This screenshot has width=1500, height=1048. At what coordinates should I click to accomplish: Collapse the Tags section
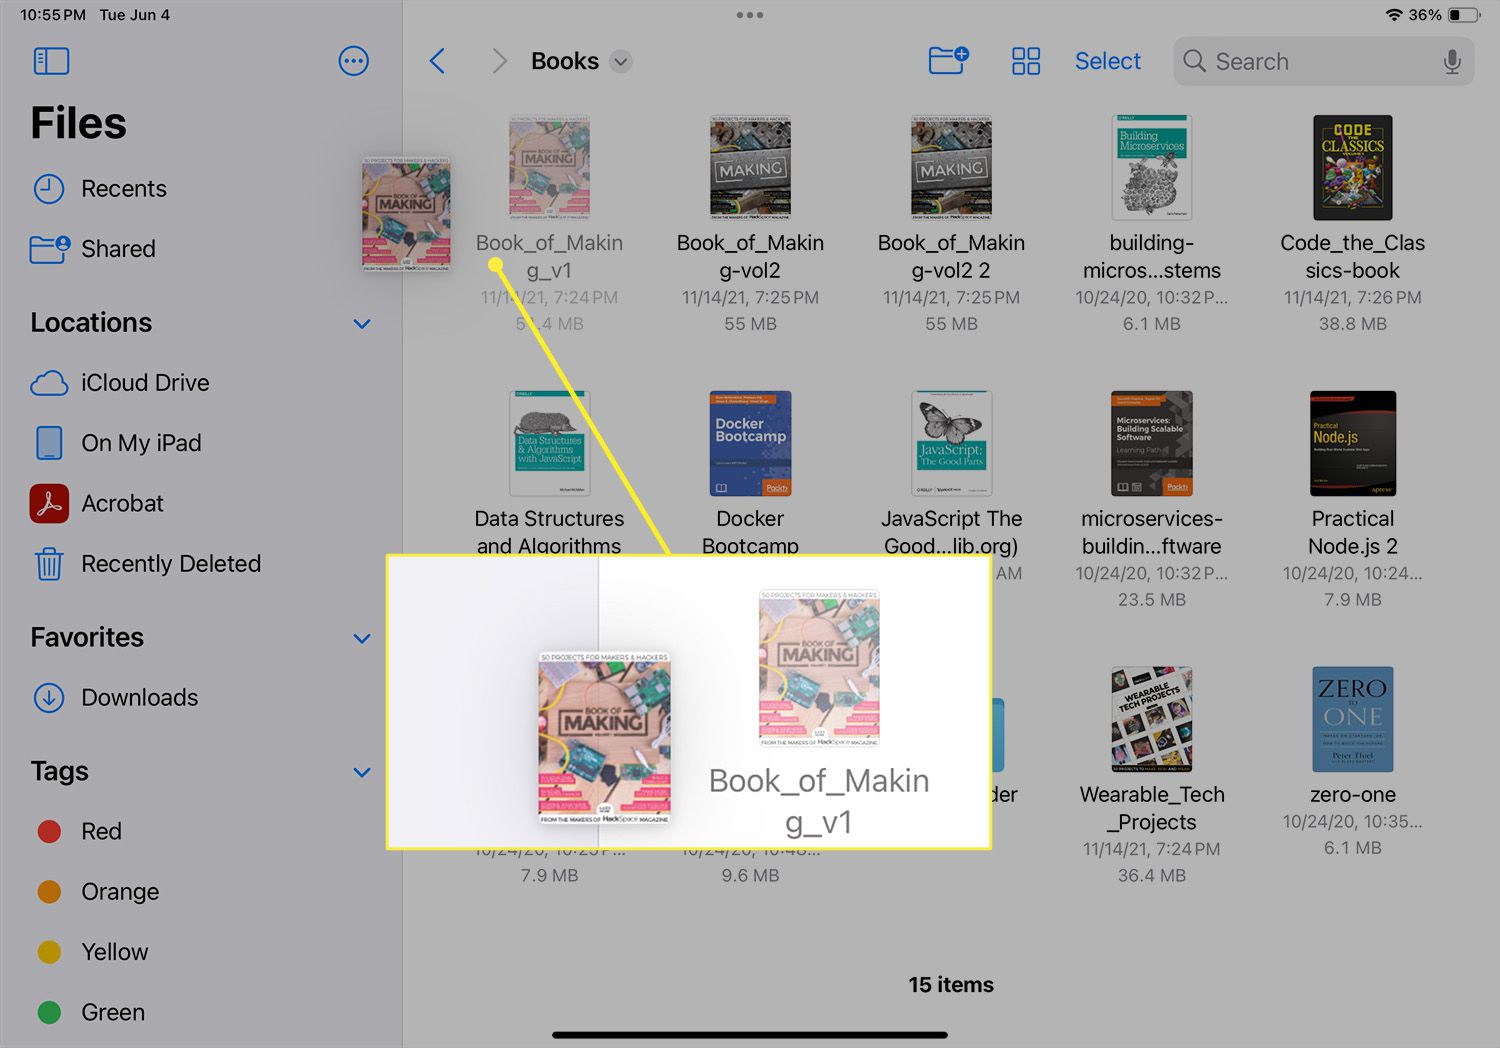361,772
